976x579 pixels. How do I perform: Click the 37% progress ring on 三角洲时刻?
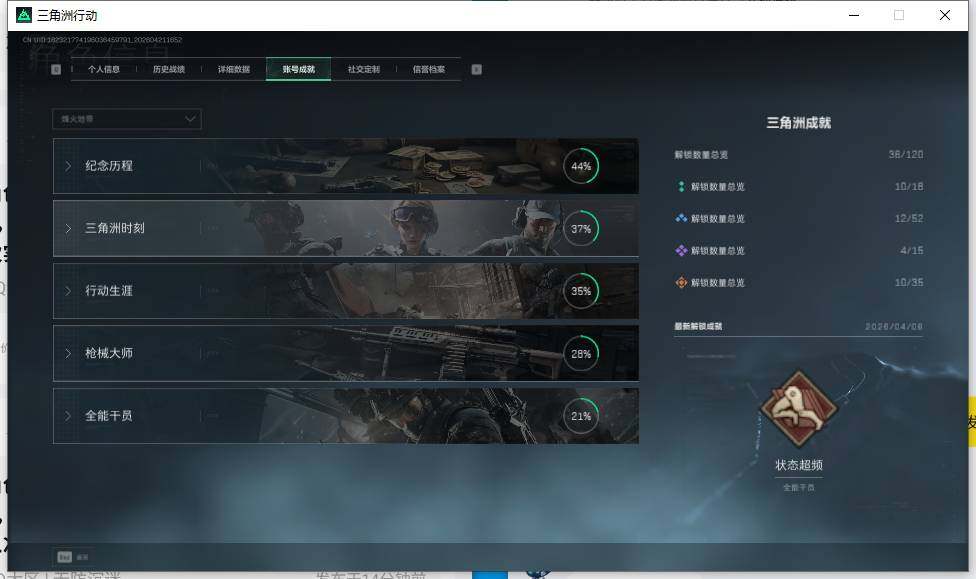[581, 228]
